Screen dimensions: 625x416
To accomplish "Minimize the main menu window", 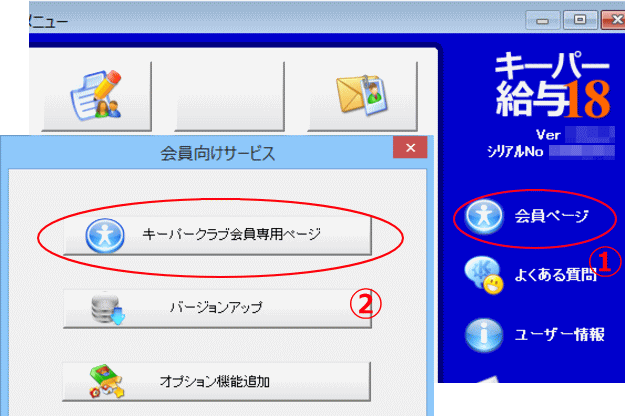I will point(542,20).
